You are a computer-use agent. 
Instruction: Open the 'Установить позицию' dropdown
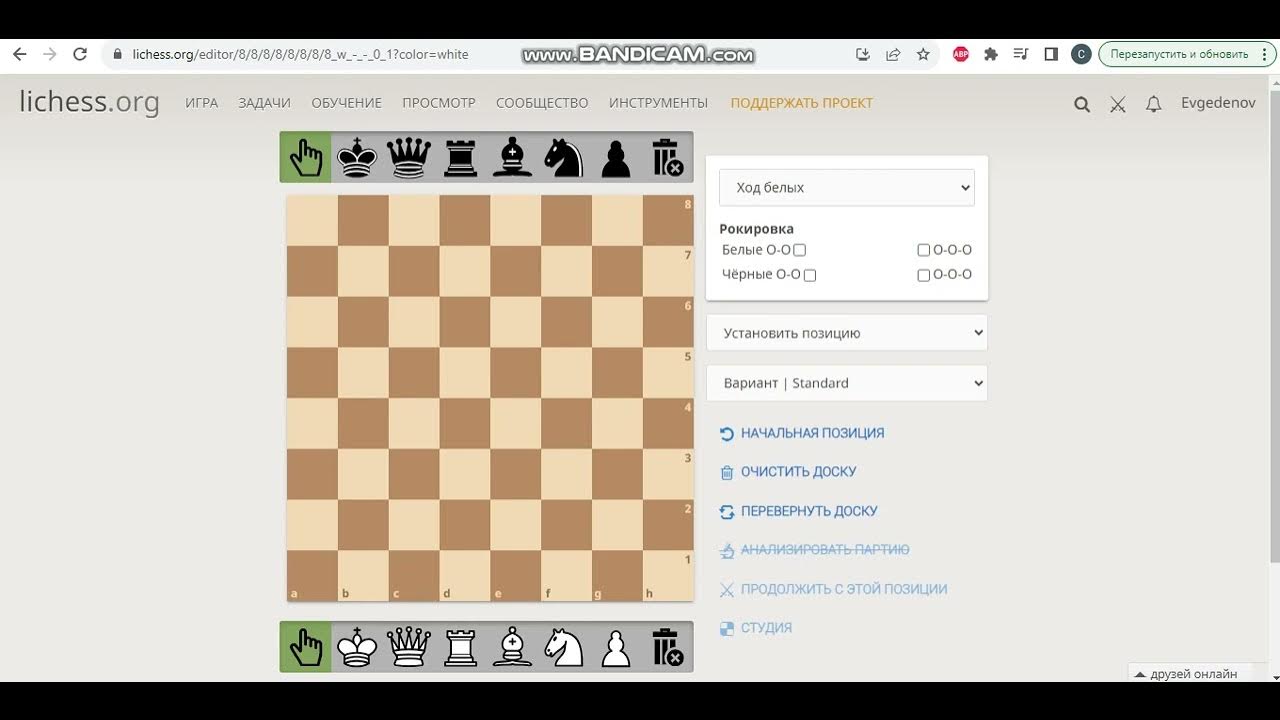pos(847,333)
